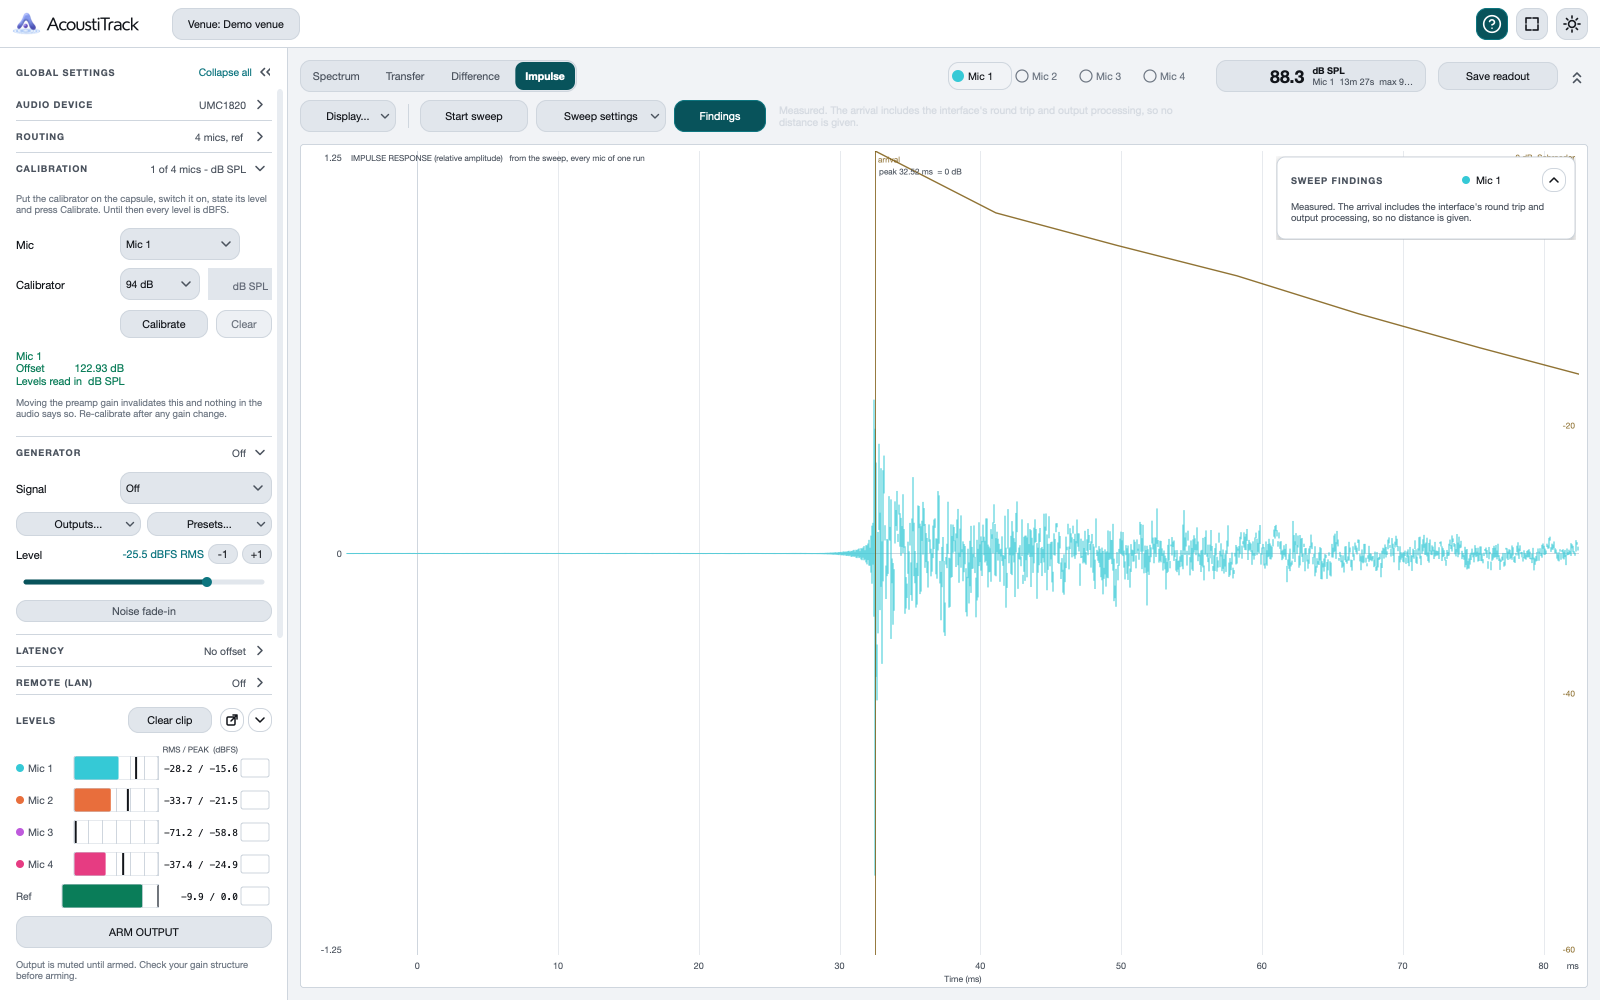The width and height of the screenshot is (1600, 1000).
Task: Select the Impulse tab
Action: click(x=545, y=76)
